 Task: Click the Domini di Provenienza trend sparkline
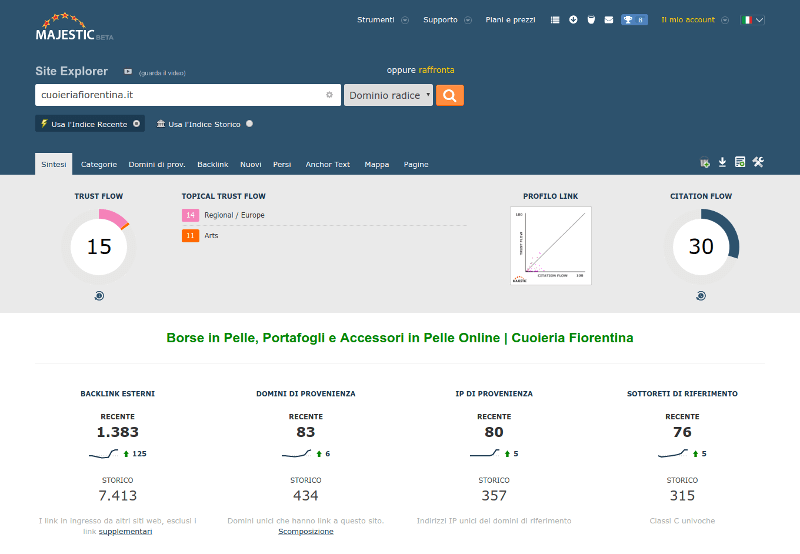(296, 454)
